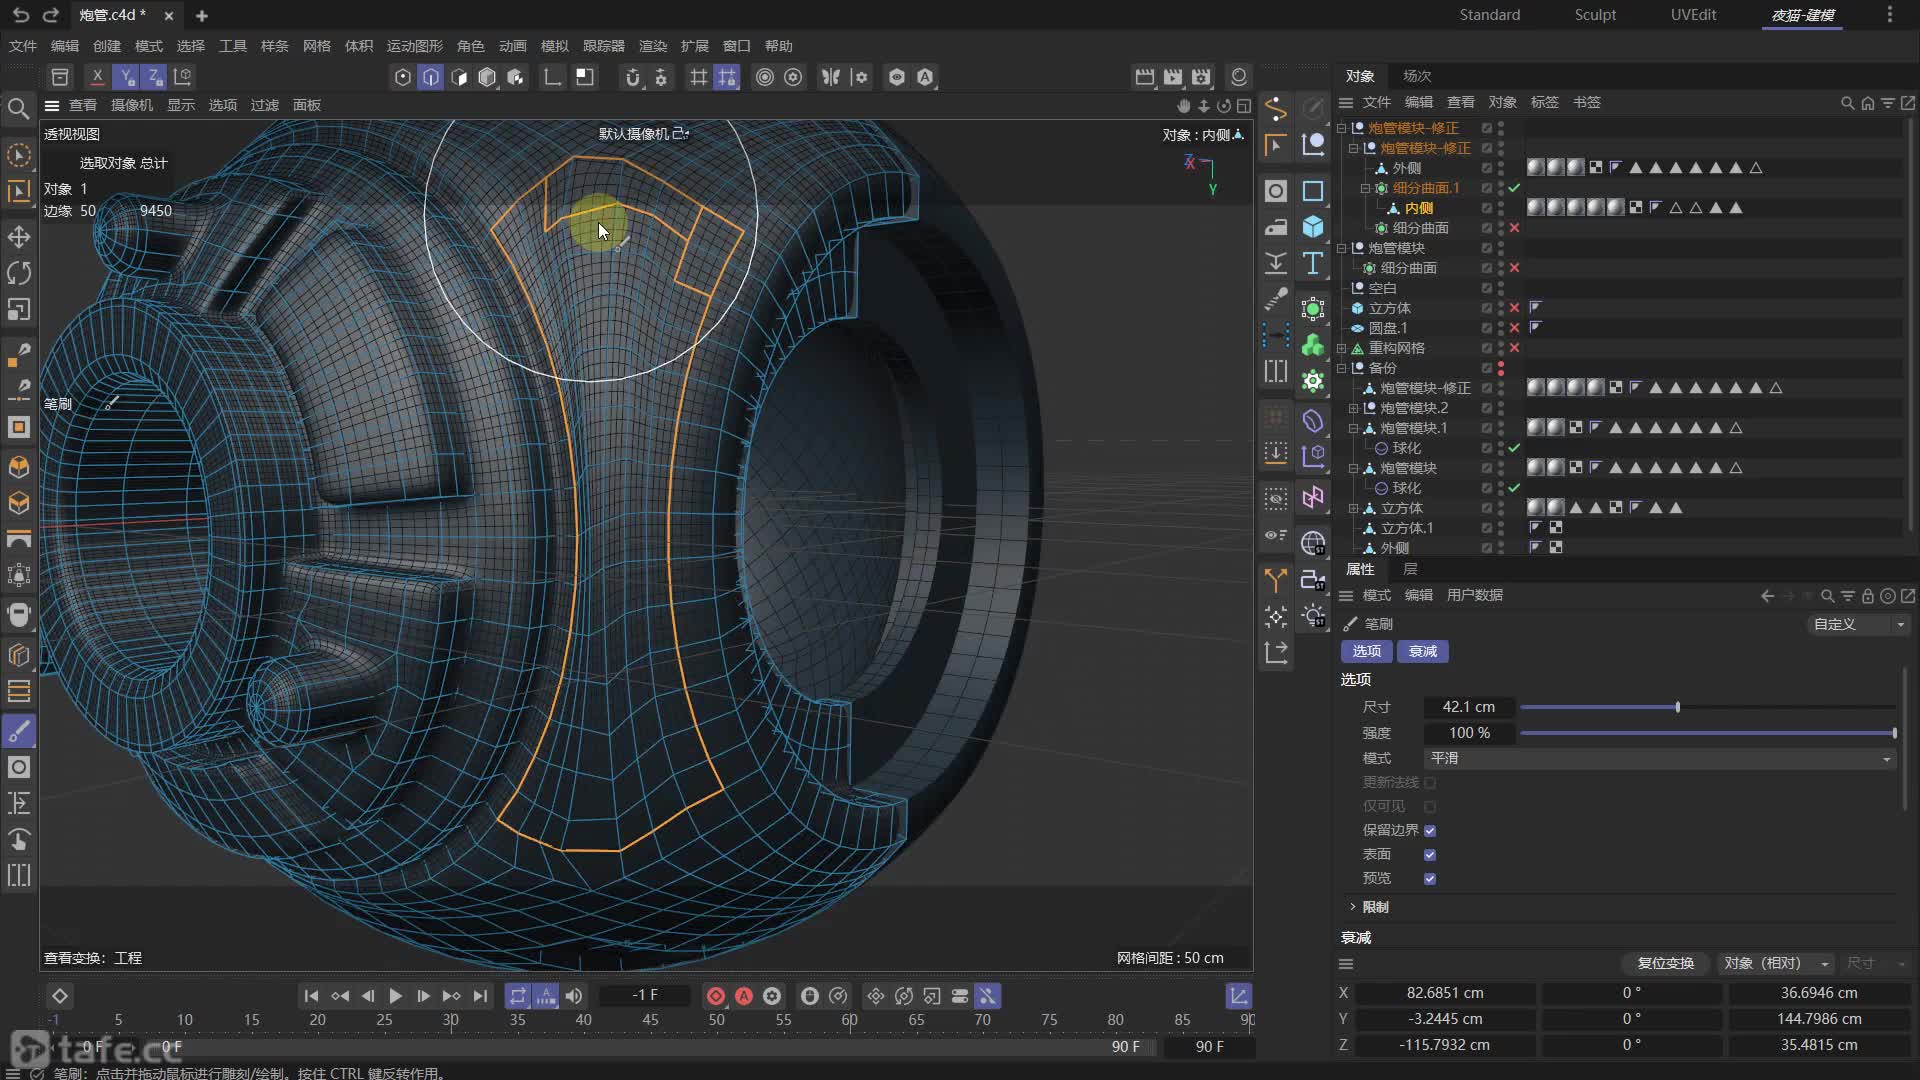Open the 文件 menu in main menu bar
1920x1080 pixels.
click(23, 46)
